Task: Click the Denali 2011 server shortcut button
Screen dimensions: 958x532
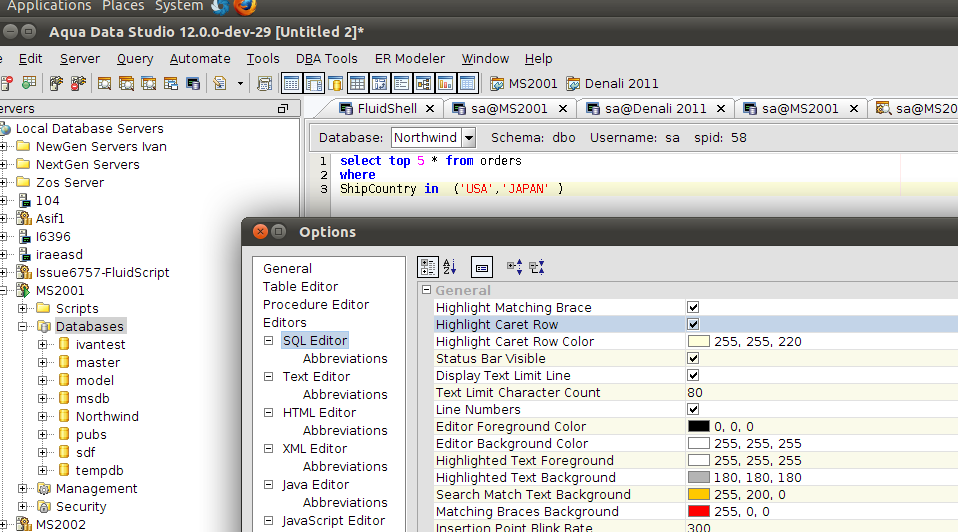Action: (612, 84)
